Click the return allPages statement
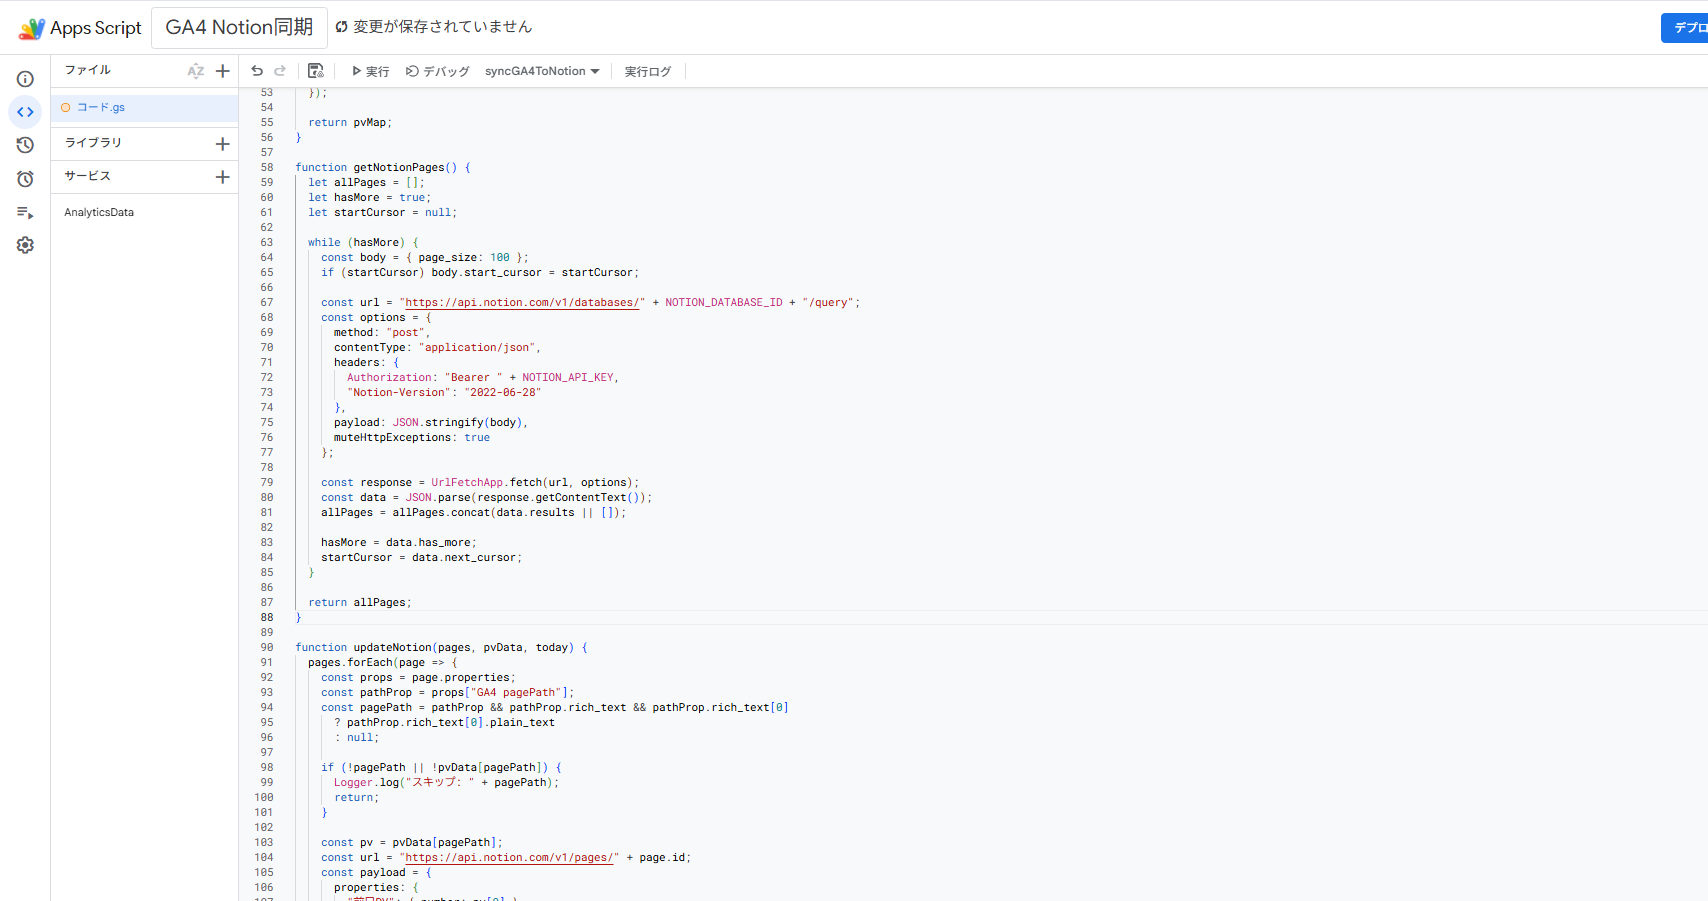 [x=360, y=602]
